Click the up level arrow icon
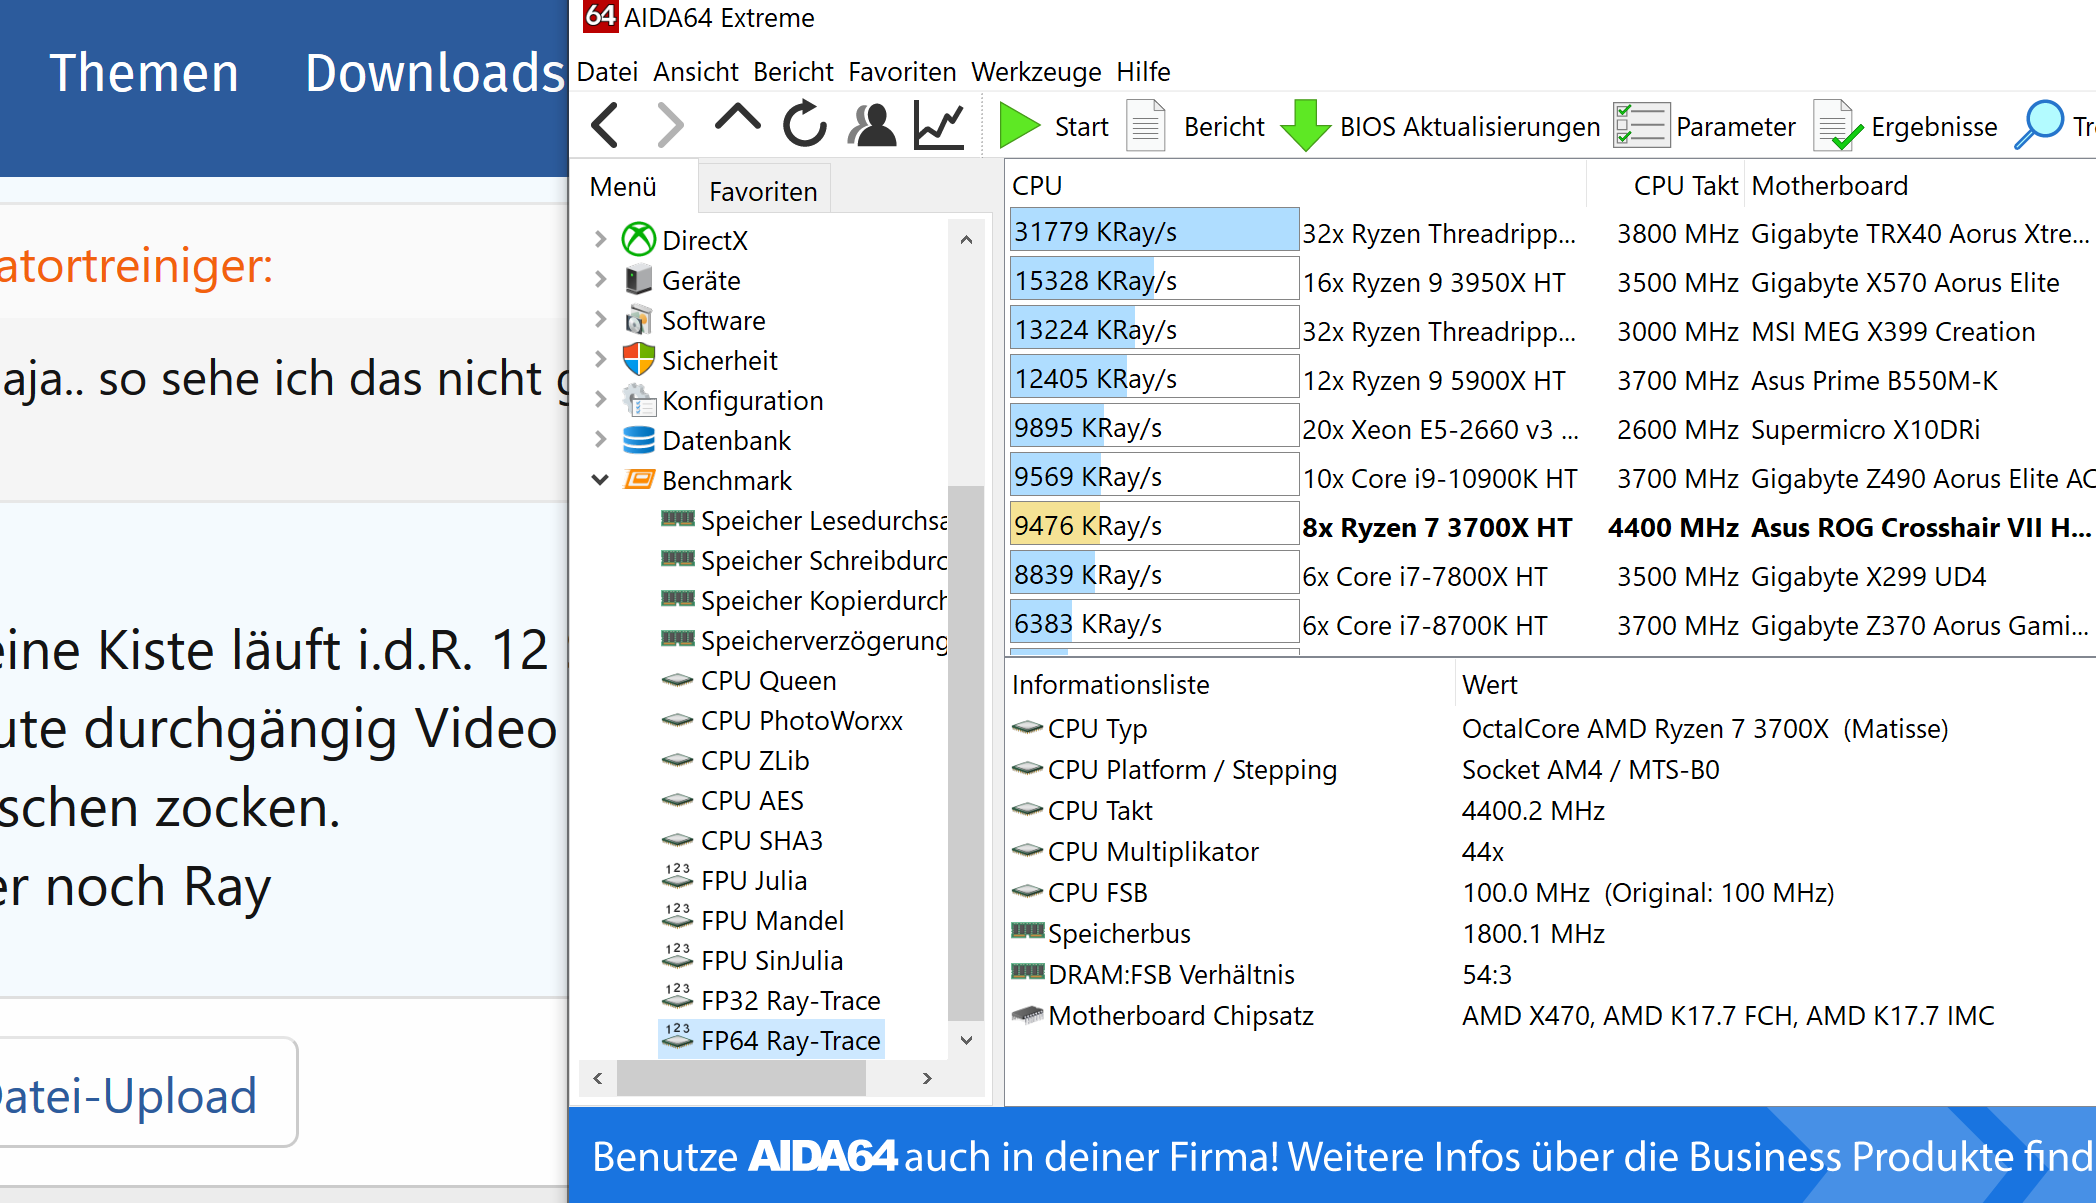 tap(738, 120)
